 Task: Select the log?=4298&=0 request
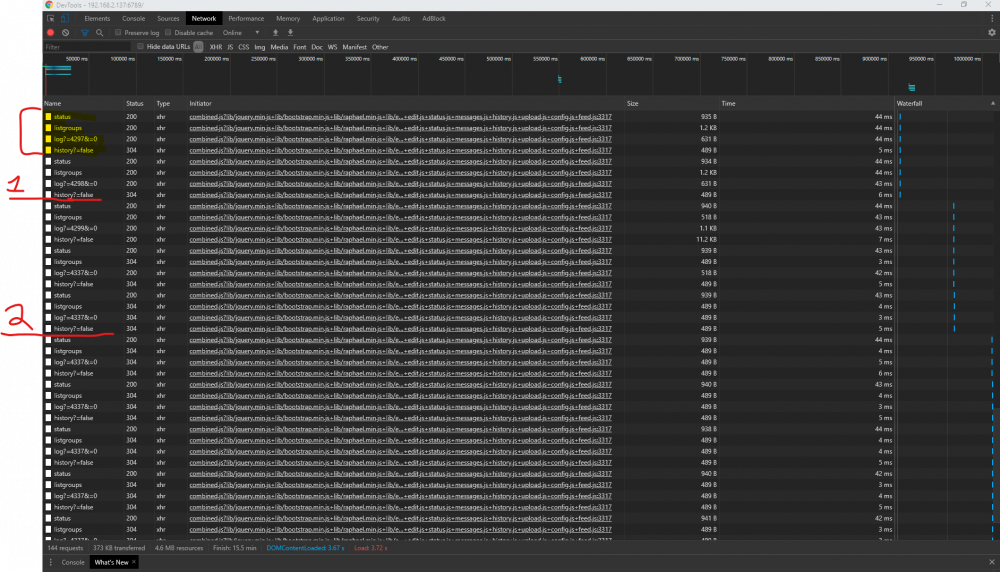pyautogui.click(x=75, y=184)
